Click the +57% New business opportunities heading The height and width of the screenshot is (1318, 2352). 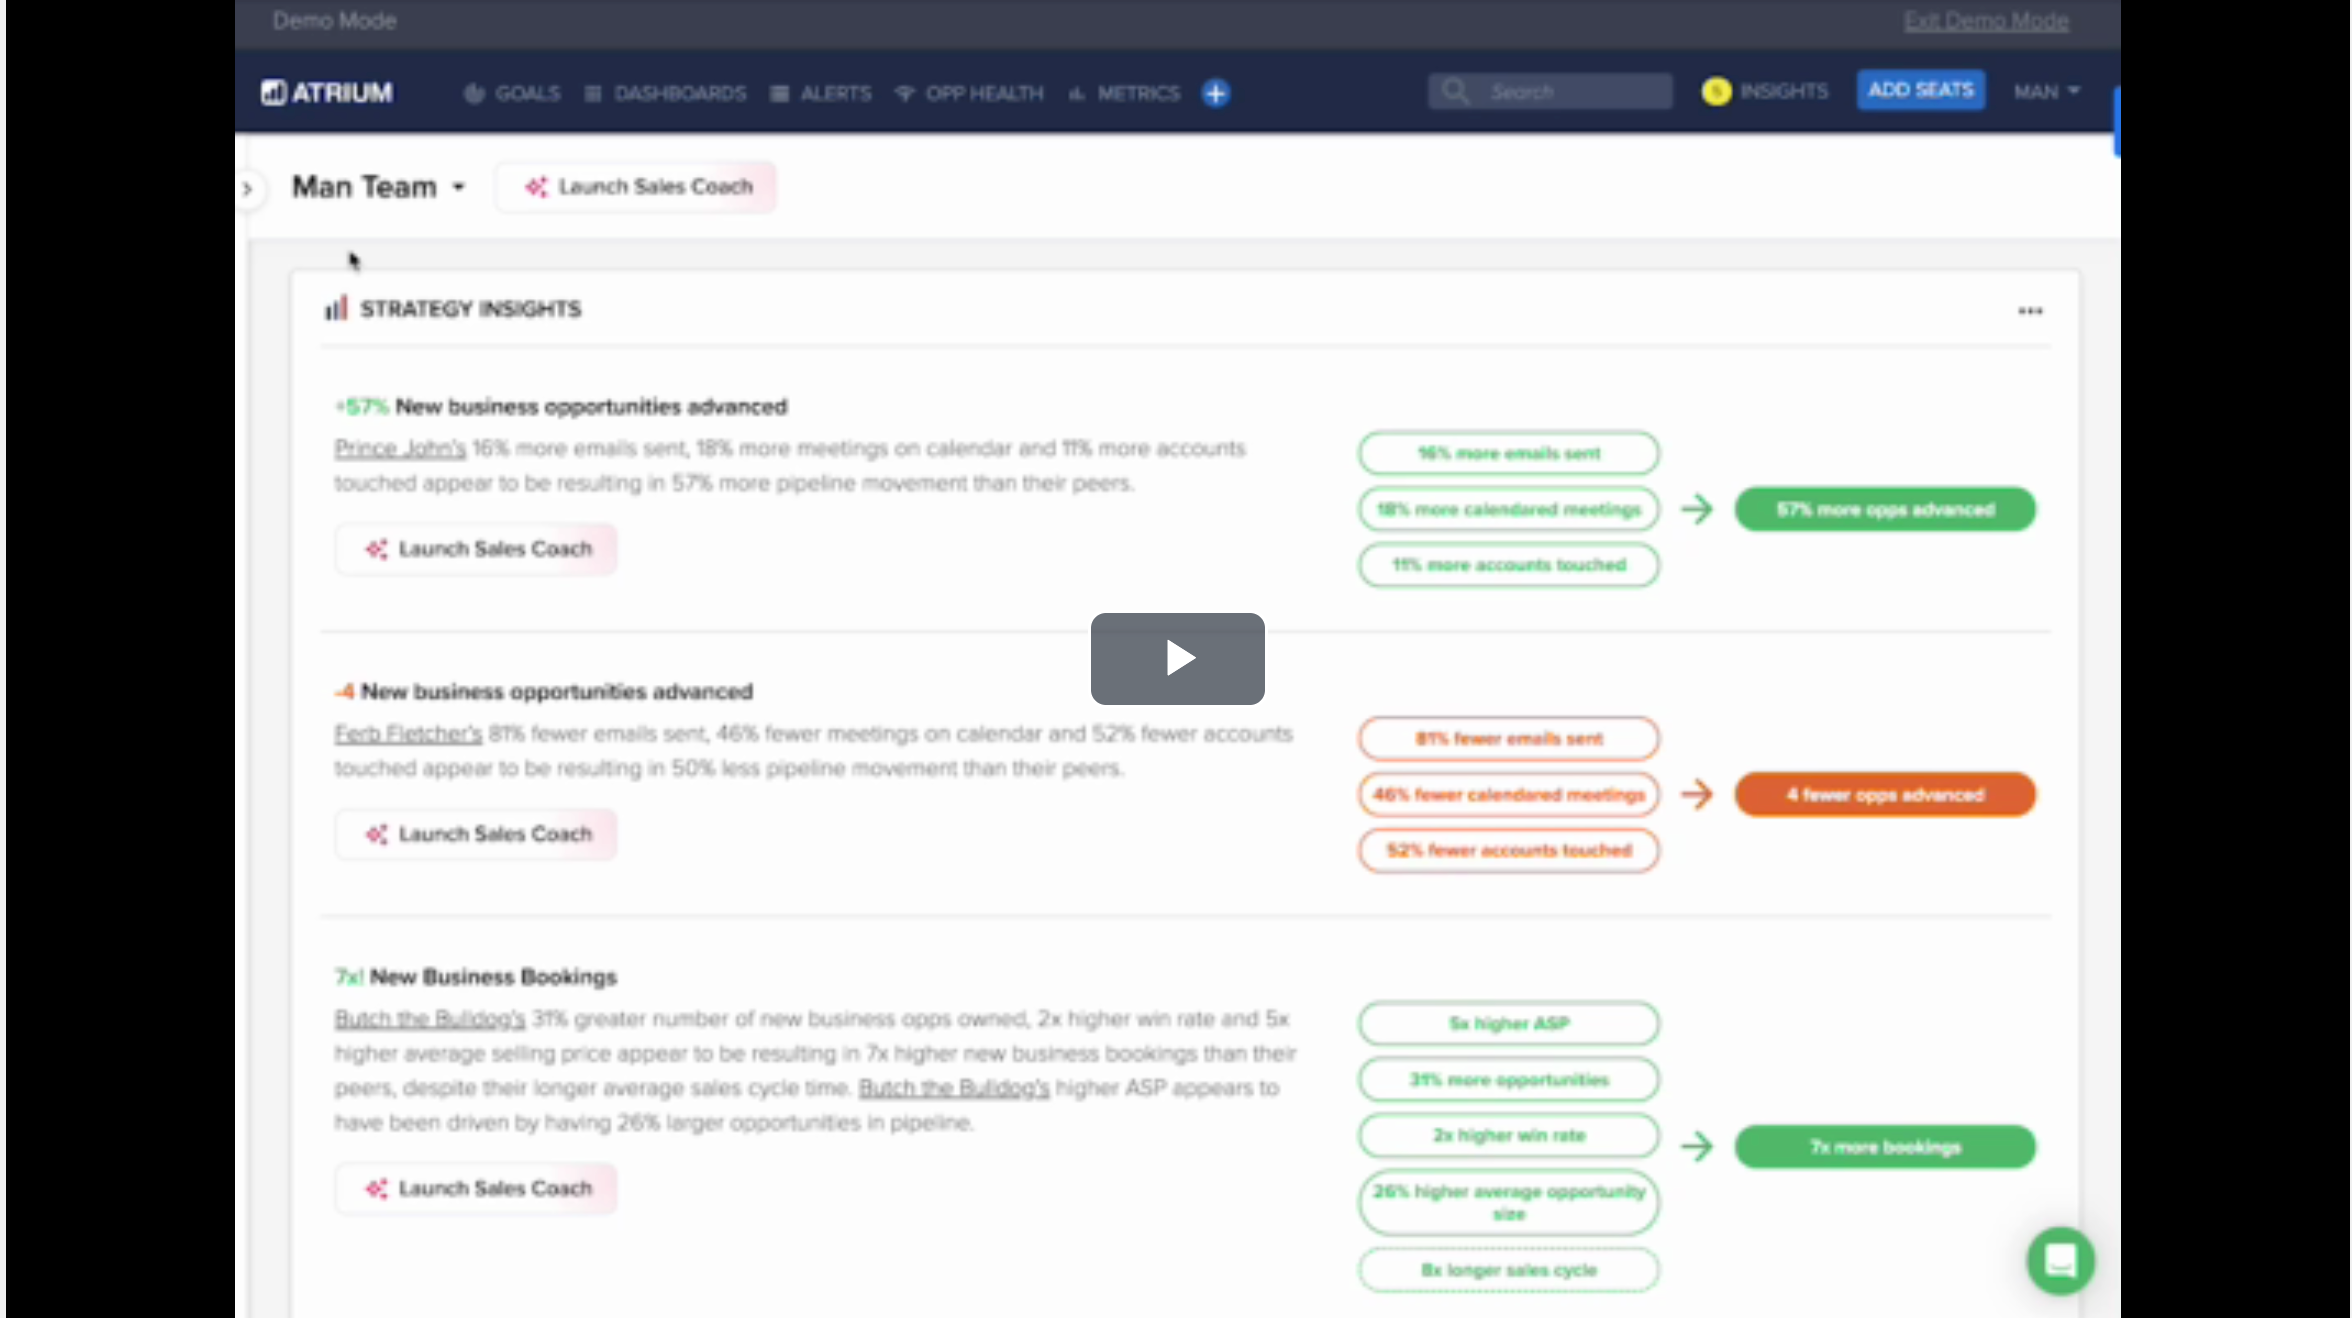pos(561,407)
